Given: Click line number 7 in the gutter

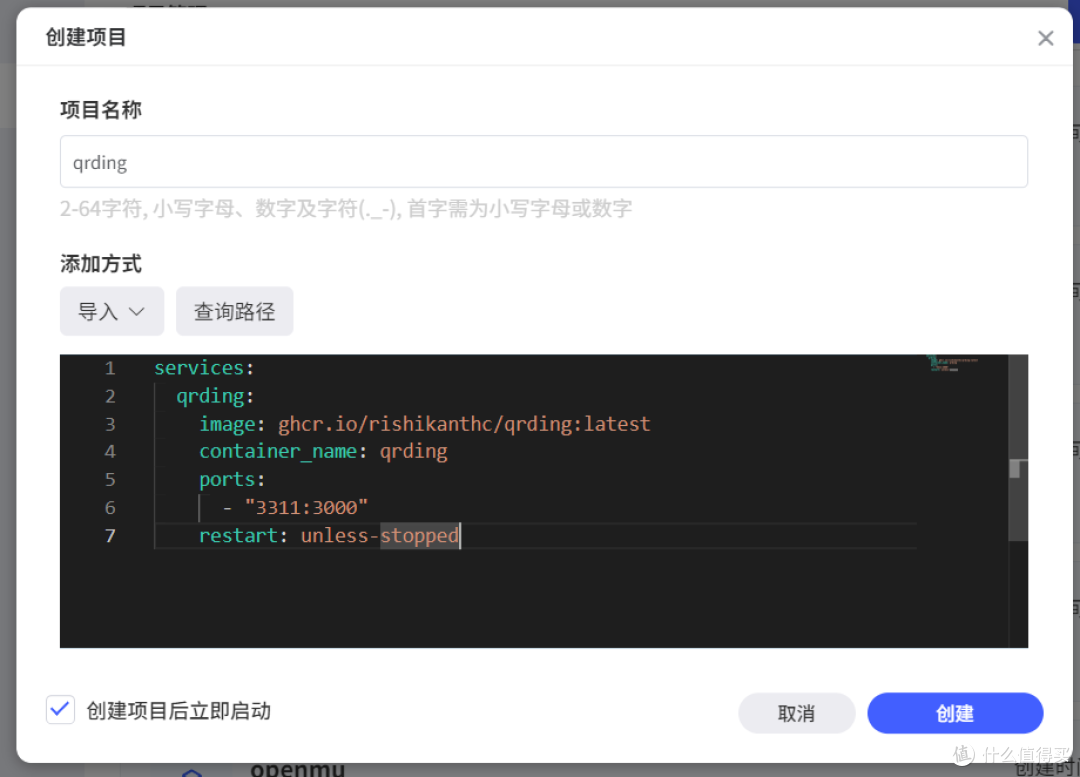Looking at the screenshot, I should [110, 535].
